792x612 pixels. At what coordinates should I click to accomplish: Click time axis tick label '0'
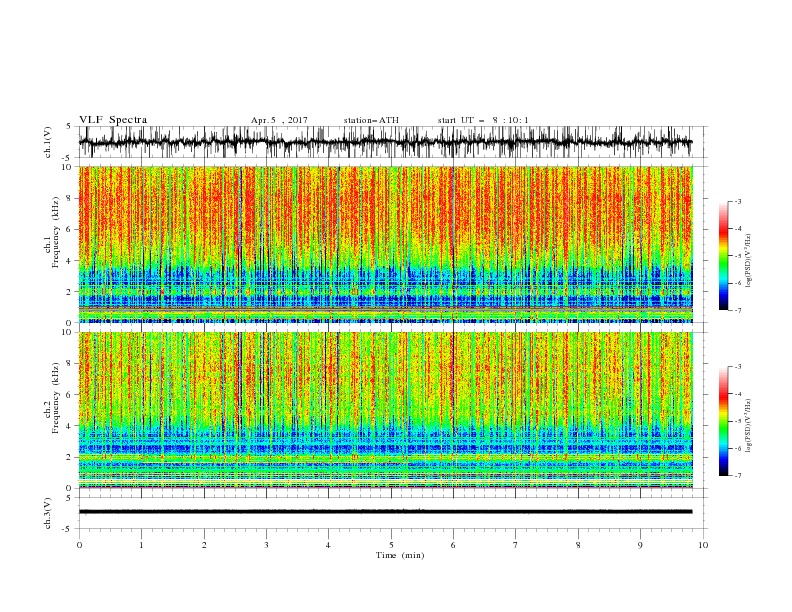pos(79,545)
